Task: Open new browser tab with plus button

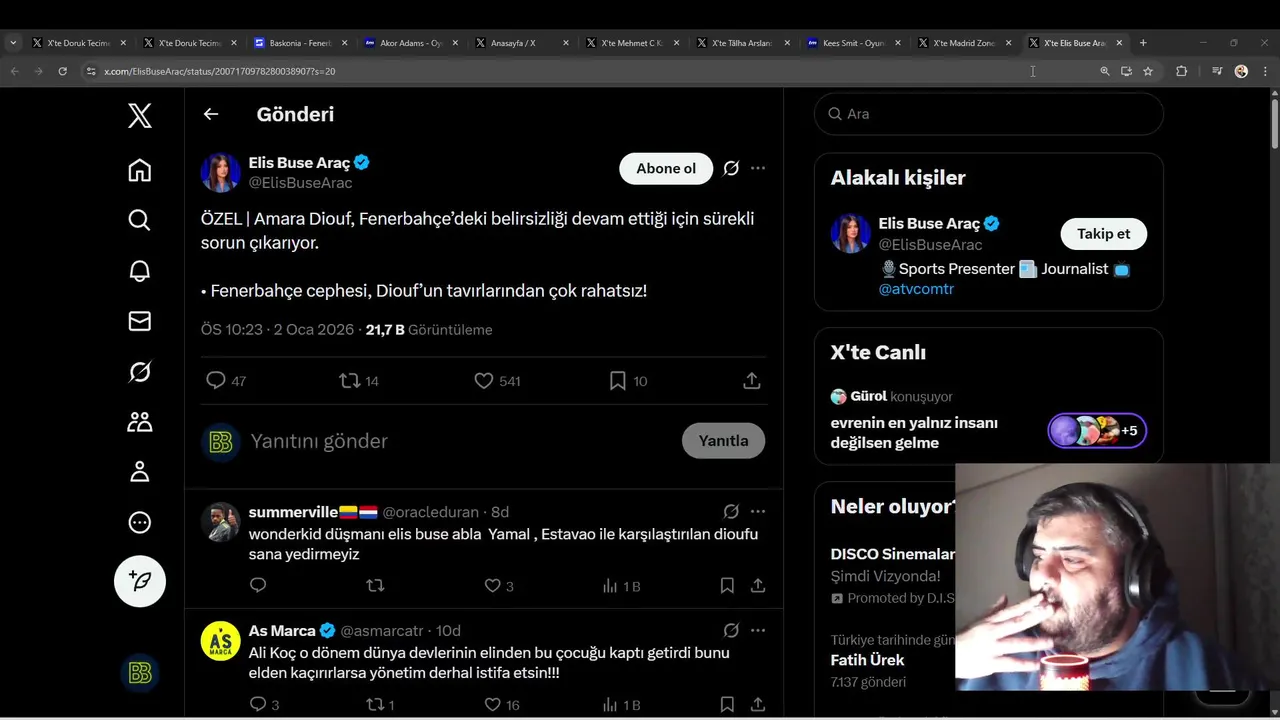Action: [1143, 43]
